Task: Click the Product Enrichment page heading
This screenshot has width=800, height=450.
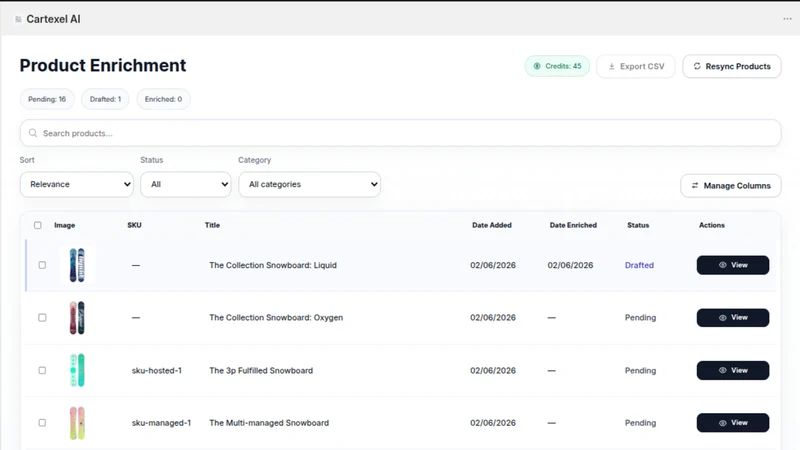Action: pyautogui.click(x=103, y=65)
